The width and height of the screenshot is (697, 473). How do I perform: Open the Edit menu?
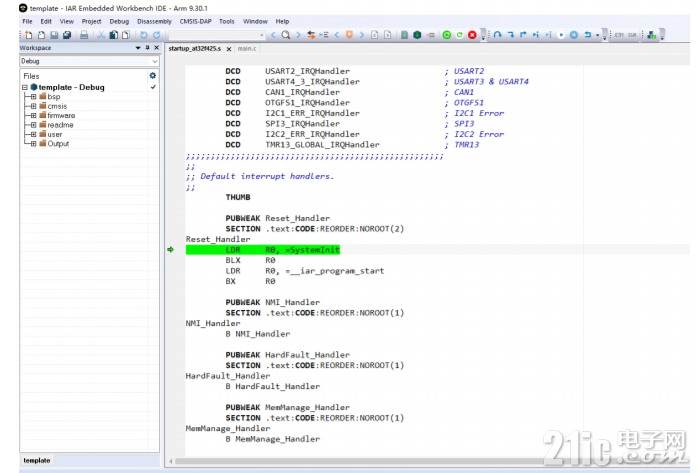click(x=46, y=21)
